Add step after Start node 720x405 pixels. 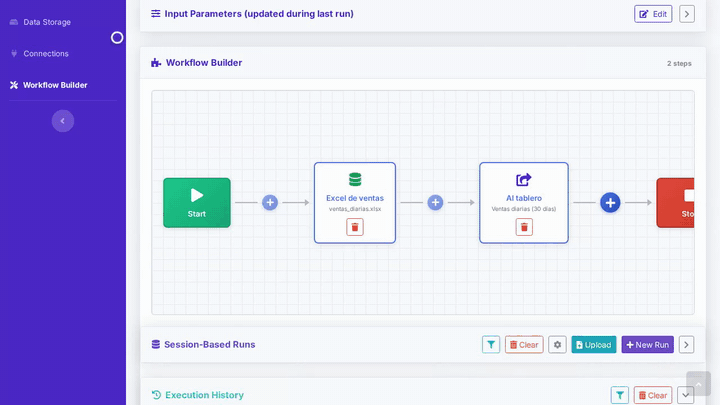pos(270,202)
